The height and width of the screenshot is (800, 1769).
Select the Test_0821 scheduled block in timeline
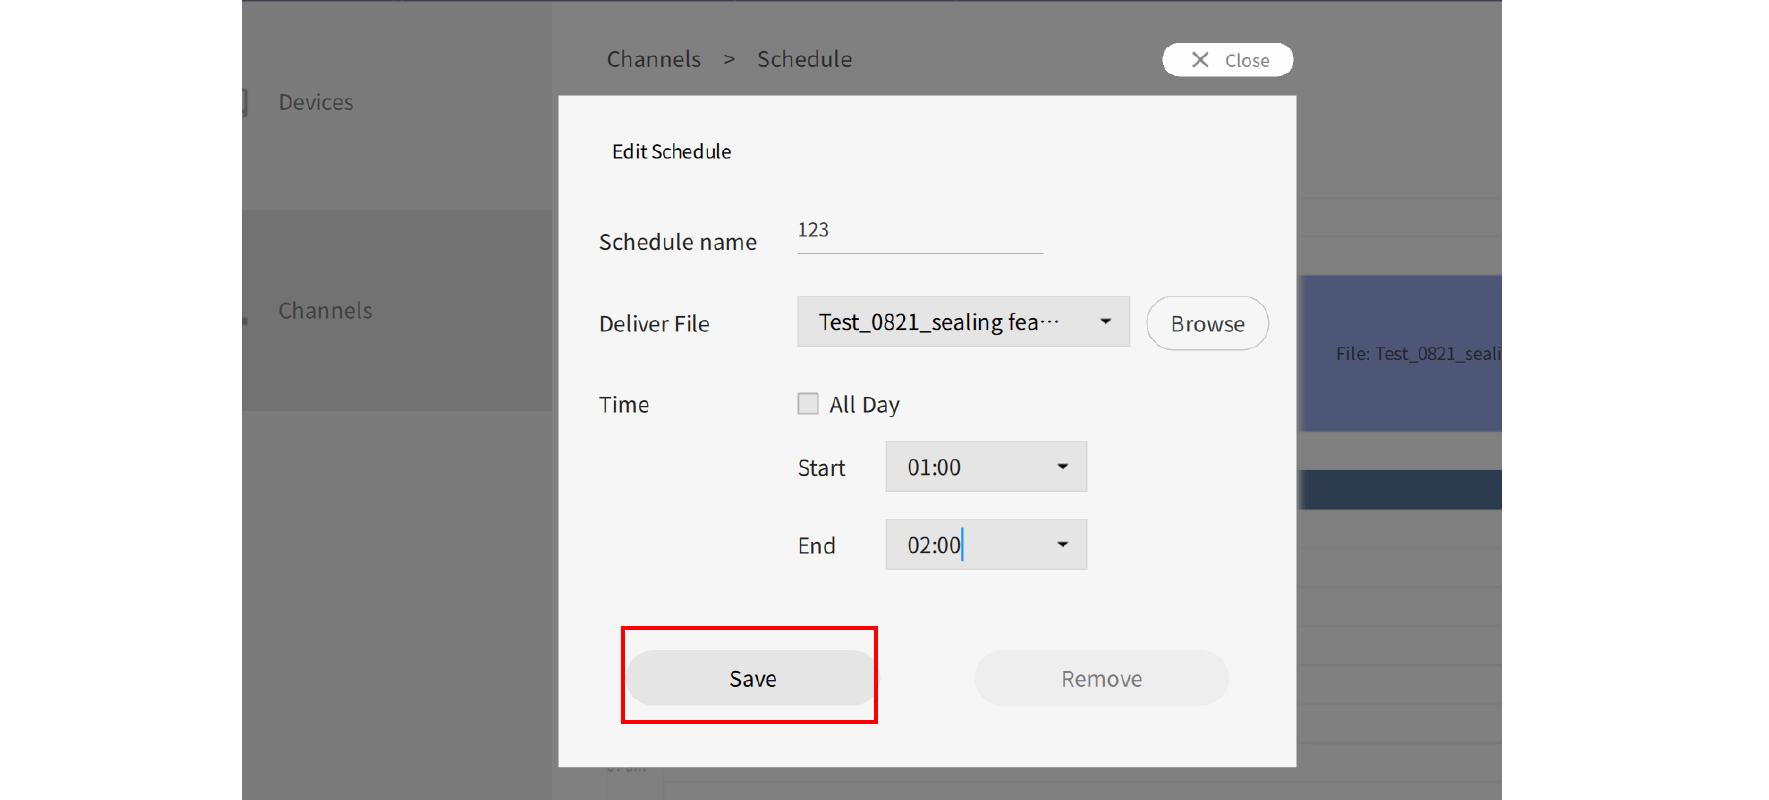coord(1400,354)
